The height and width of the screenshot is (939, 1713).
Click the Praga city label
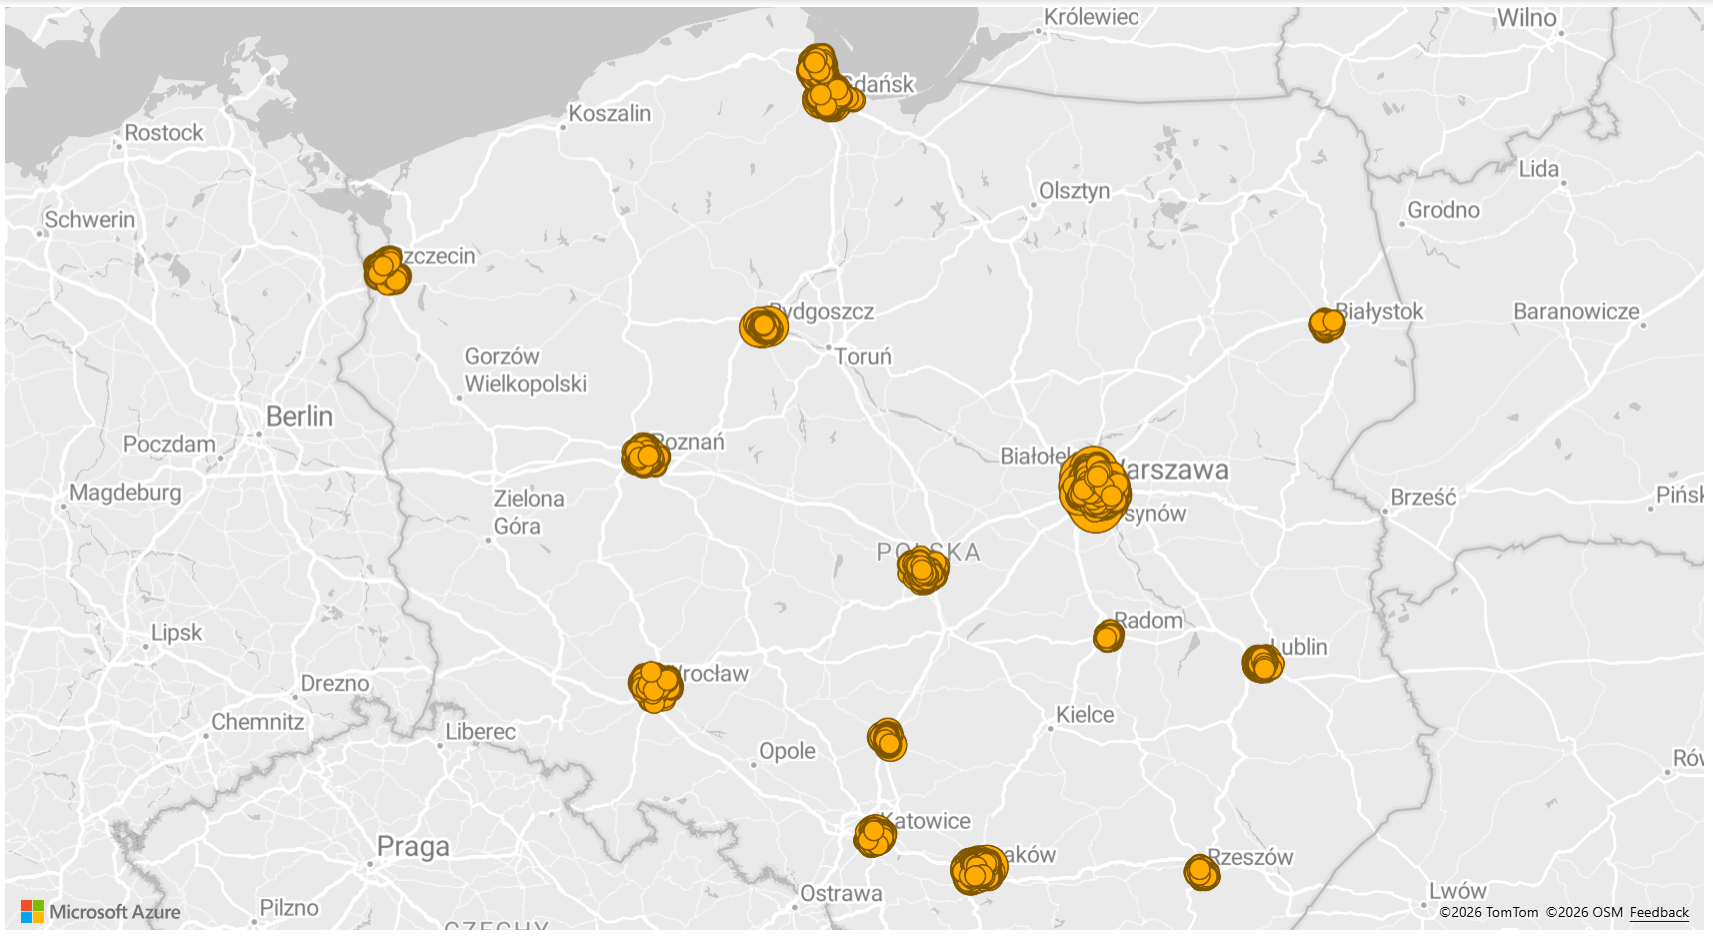[x=413, y=847]
